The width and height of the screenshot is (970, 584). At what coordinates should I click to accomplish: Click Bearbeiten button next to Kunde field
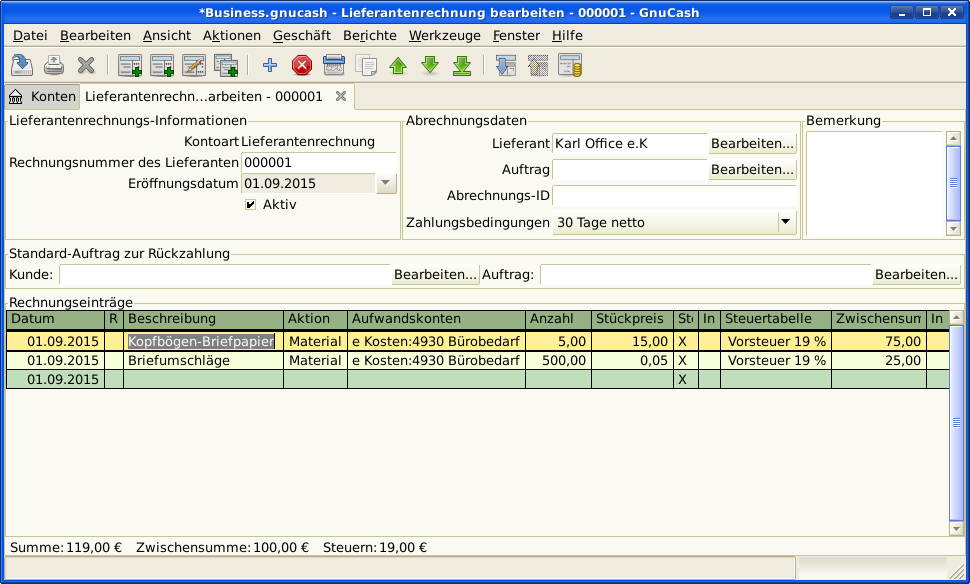pos(435,274)
